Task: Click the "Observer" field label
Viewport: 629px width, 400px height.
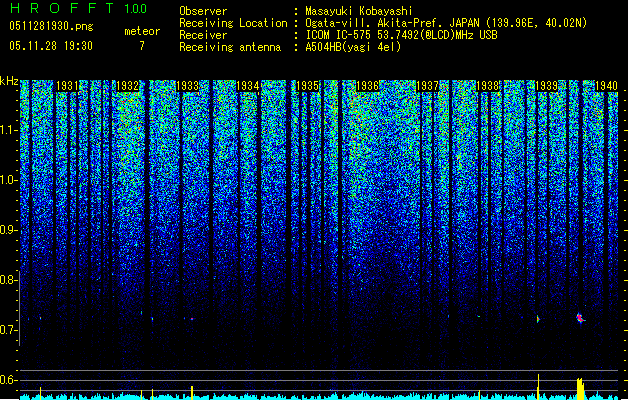Action: tap(203, 11)
